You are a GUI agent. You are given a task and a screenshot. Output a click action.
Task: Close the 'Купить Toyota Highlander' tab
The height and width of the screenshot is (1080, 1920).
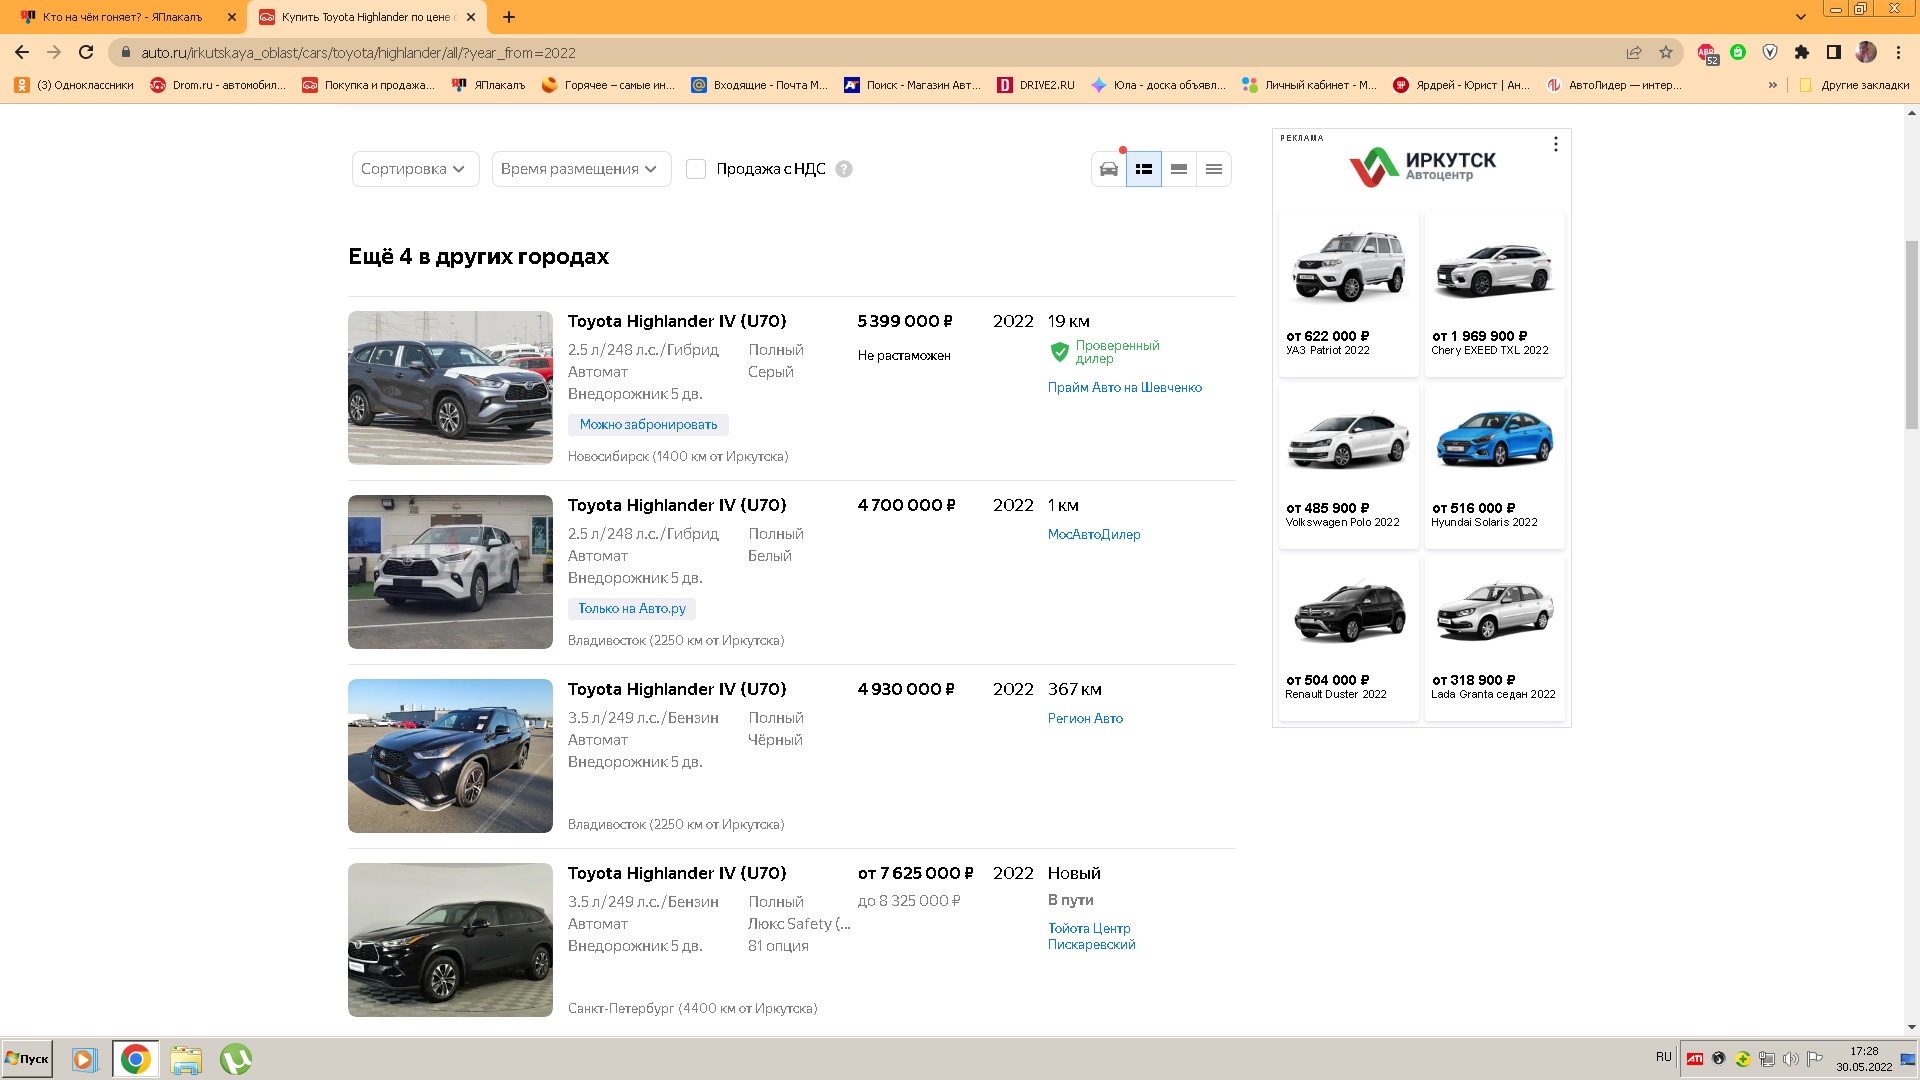471,17
